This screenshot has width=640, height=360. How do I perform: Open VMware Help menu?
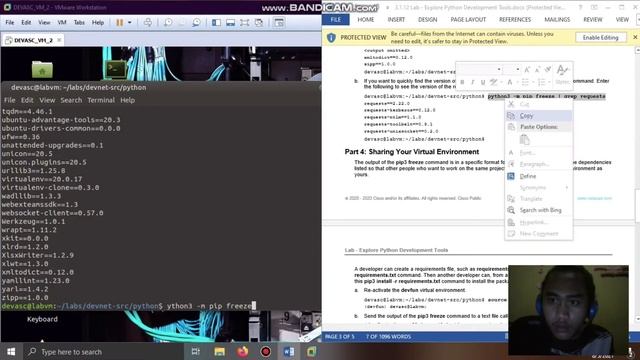[98, 22]
